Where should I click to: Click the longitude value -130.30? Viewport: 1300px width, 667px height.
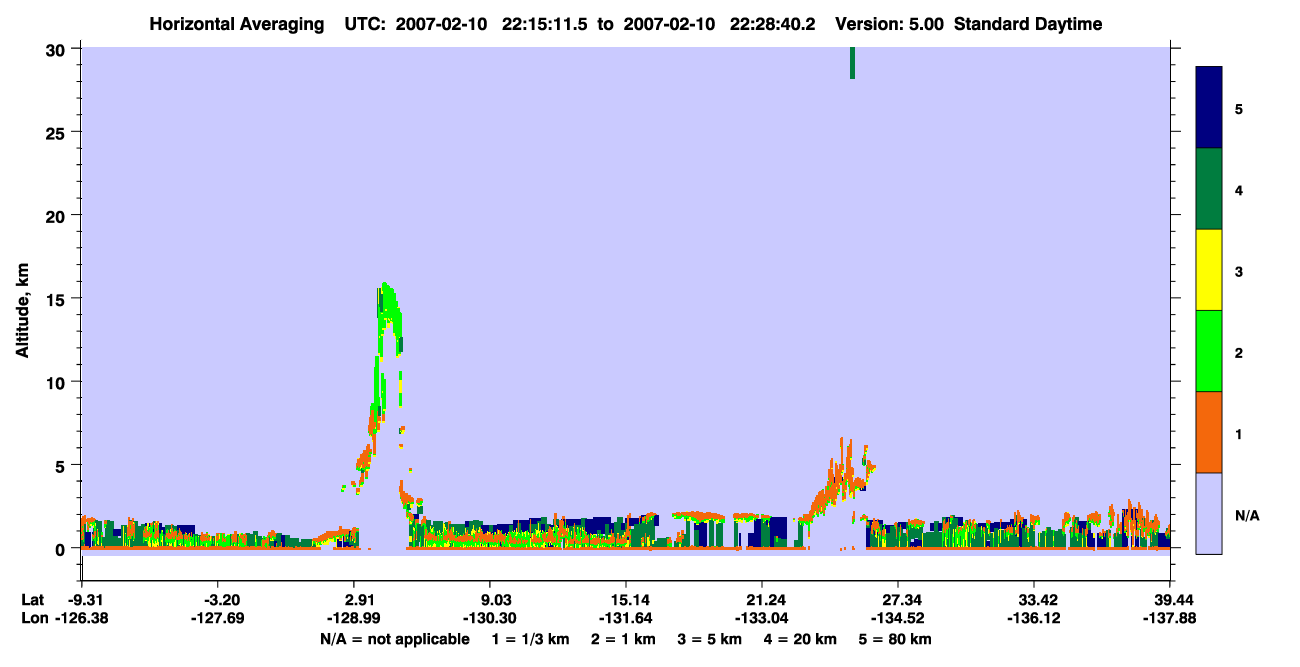coord(490,619)
